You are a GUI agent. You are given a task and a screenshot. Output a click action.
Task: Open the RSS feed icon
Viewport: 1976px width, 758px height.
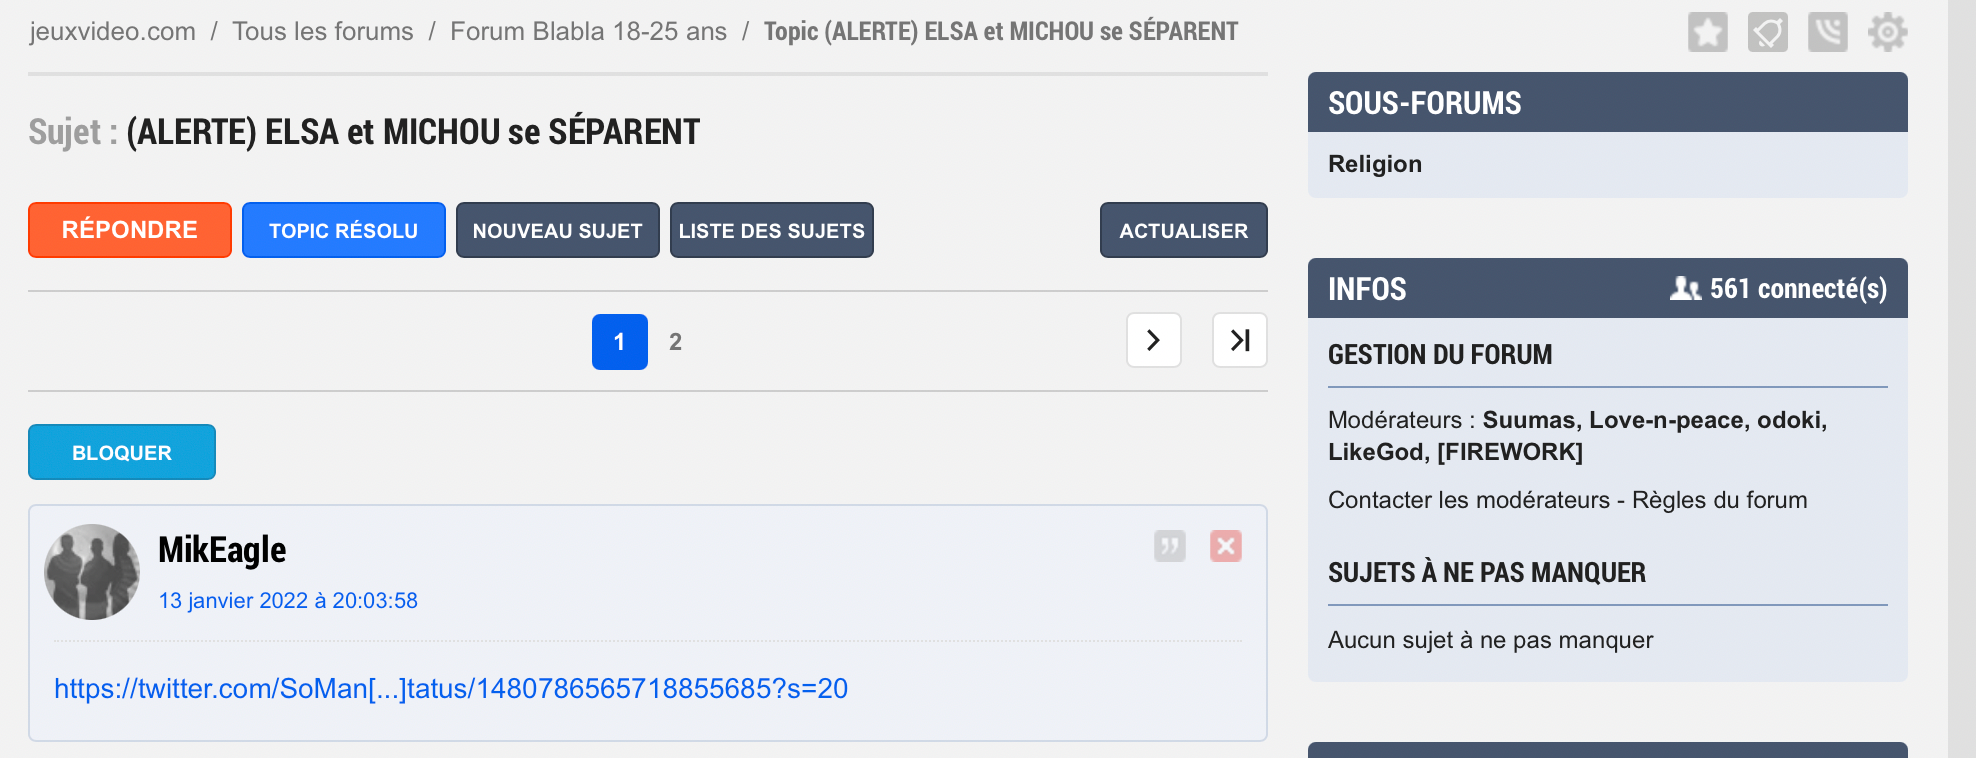[x=1827, y=32]
